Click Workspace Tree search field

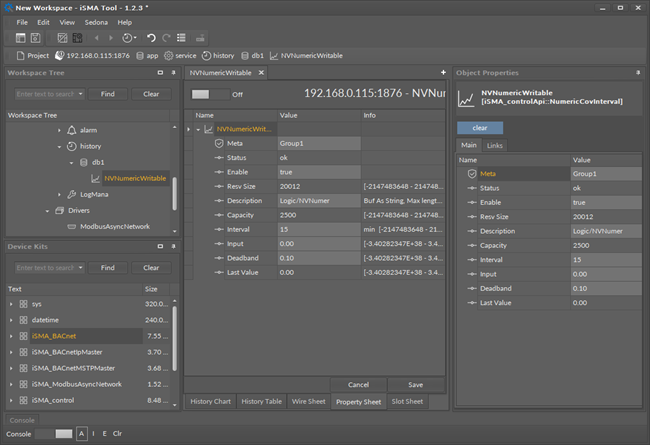click(45, 94)
